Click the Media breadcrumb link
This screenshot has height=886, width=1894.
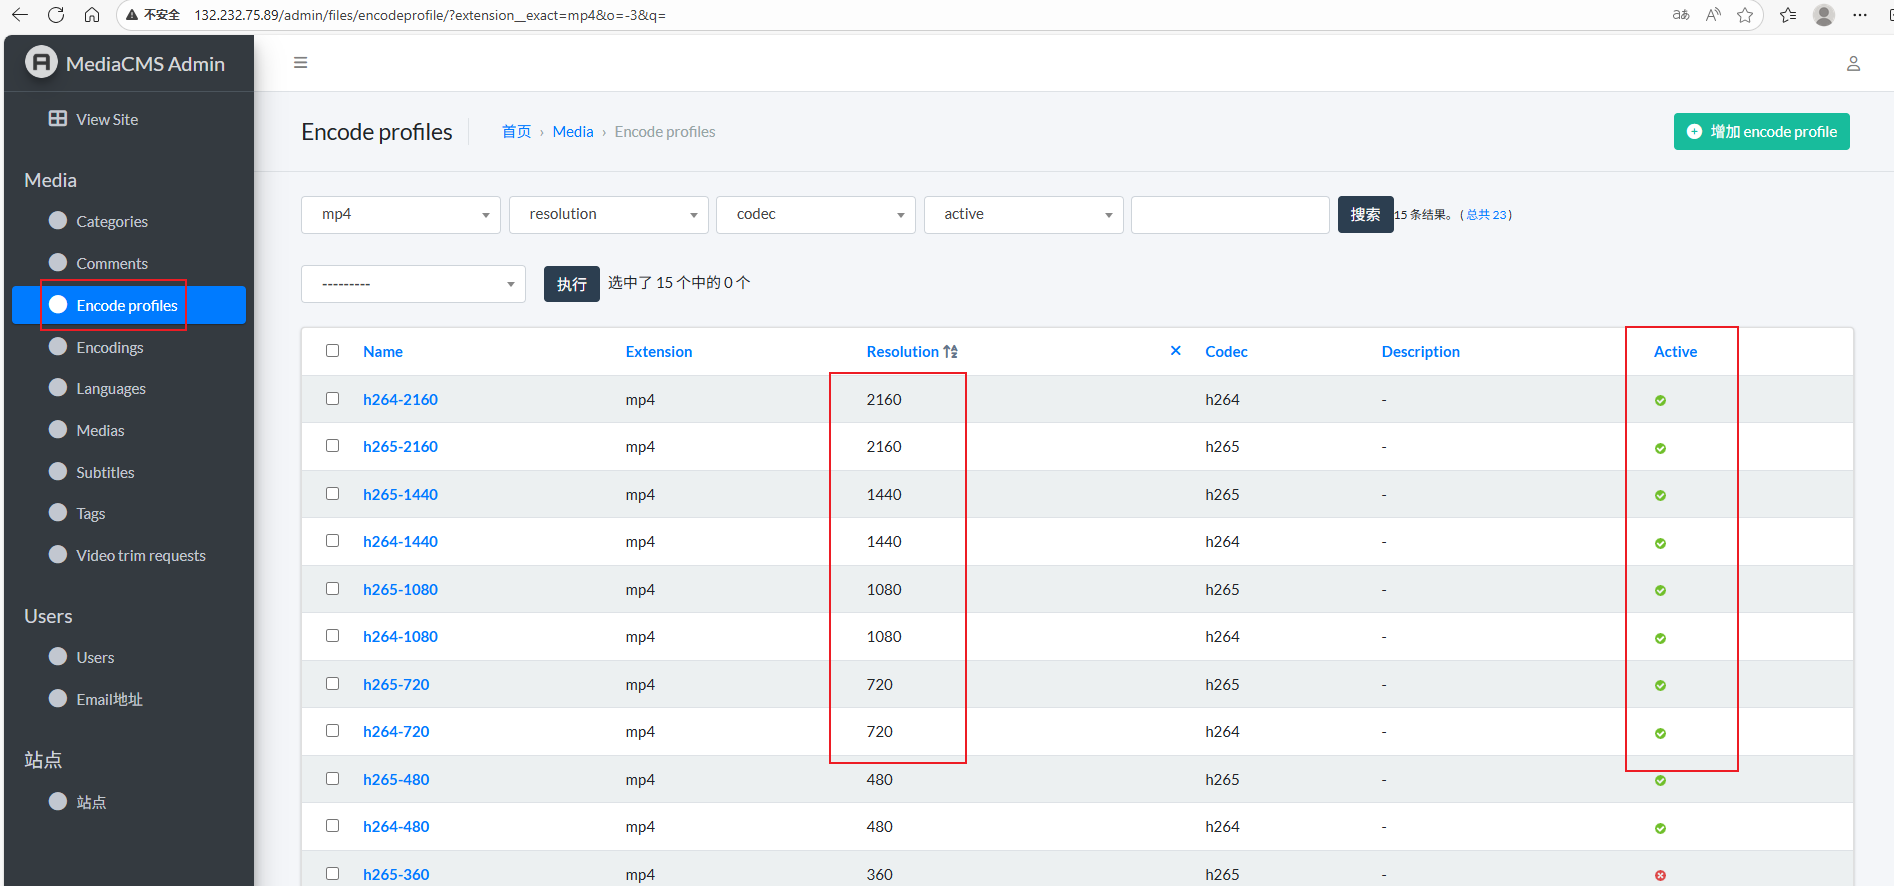tap(573, 131)
